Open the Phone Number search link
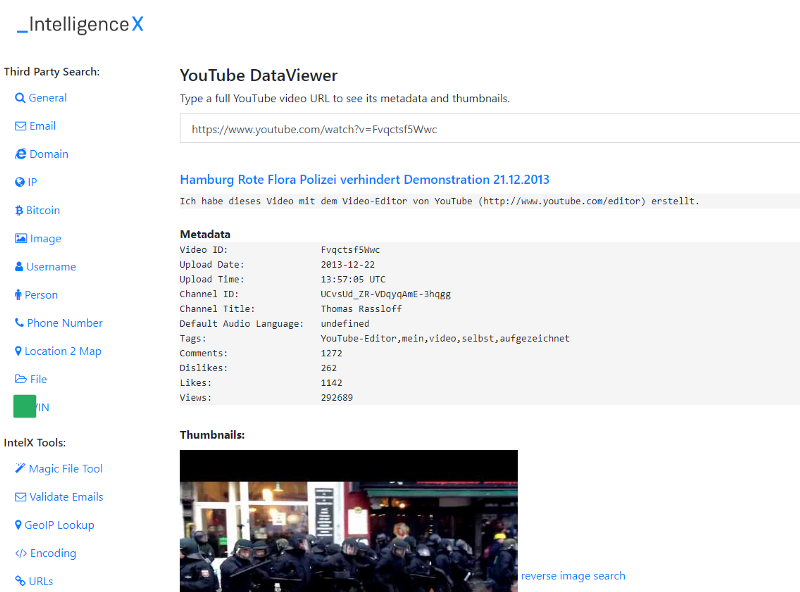800x592 pixels. [x=65, y=323]
